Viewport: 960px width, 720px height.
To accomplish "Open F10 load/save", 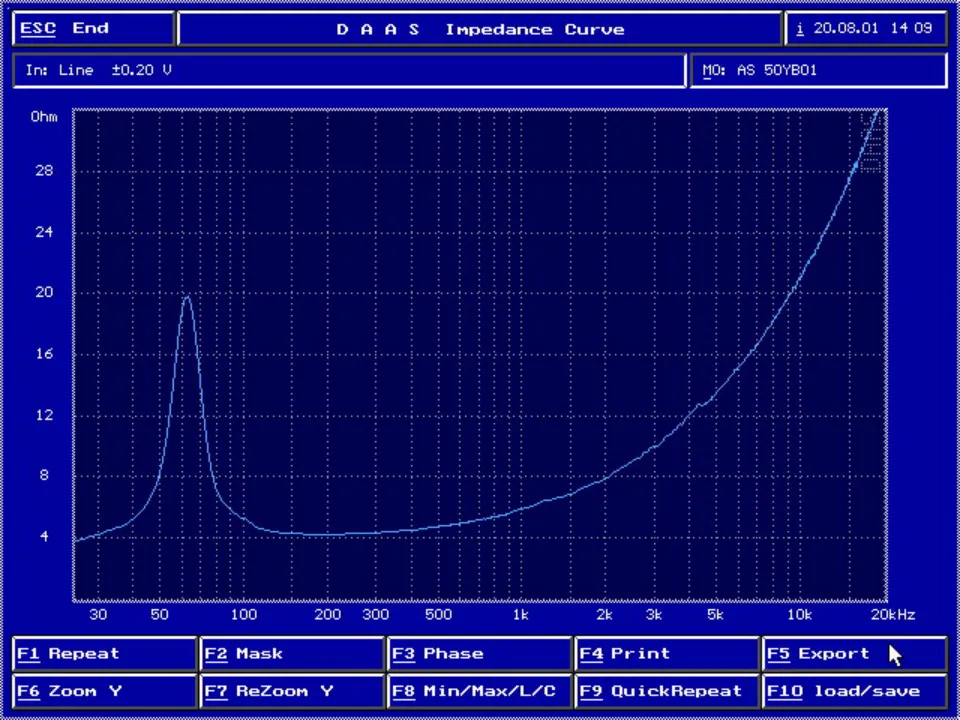I will pyautogui.click(x=854, y=691).
